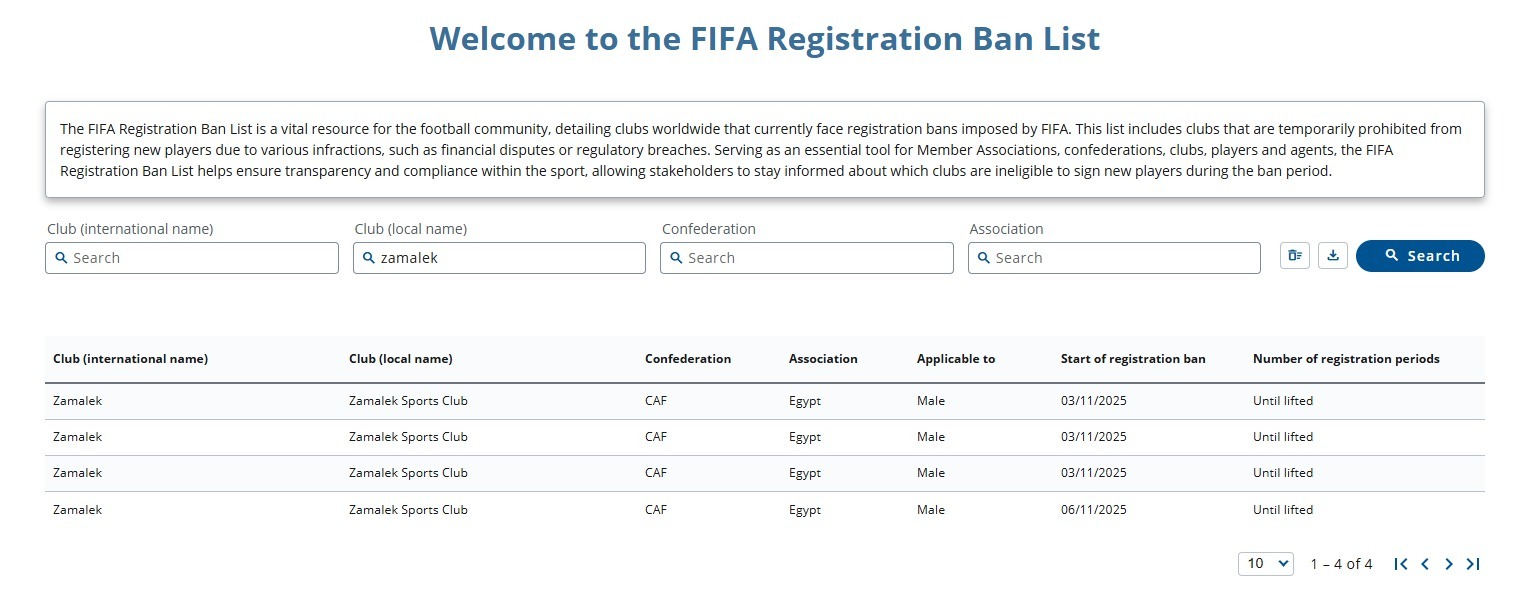This screenshot has width=1515, height=600.
Task: Open the rows-per-page dropdown showing 10
Action: tap(1265, 564)
